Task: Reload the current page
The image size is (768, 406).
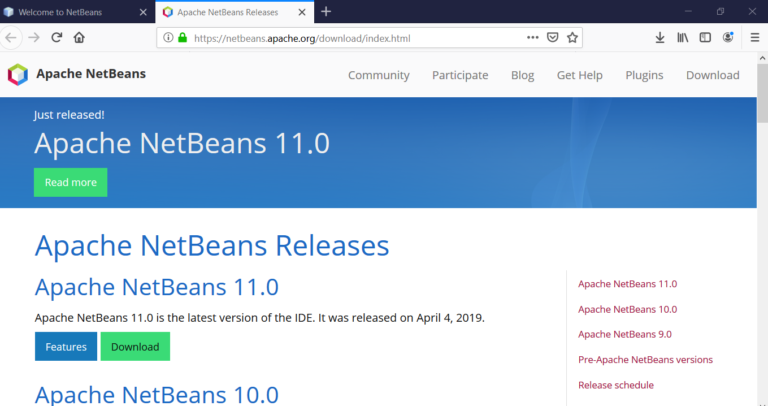Action: pyautogui.click(x=57, y=37)
